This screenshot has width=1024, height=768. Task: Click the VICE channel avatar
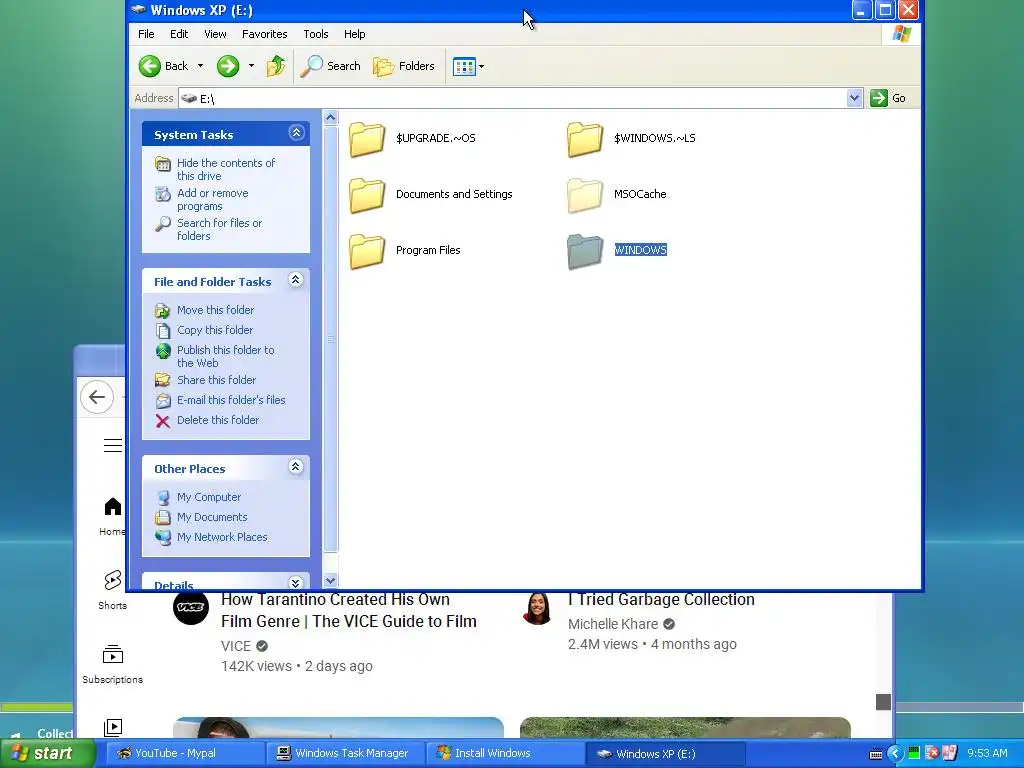coord(191,607)
